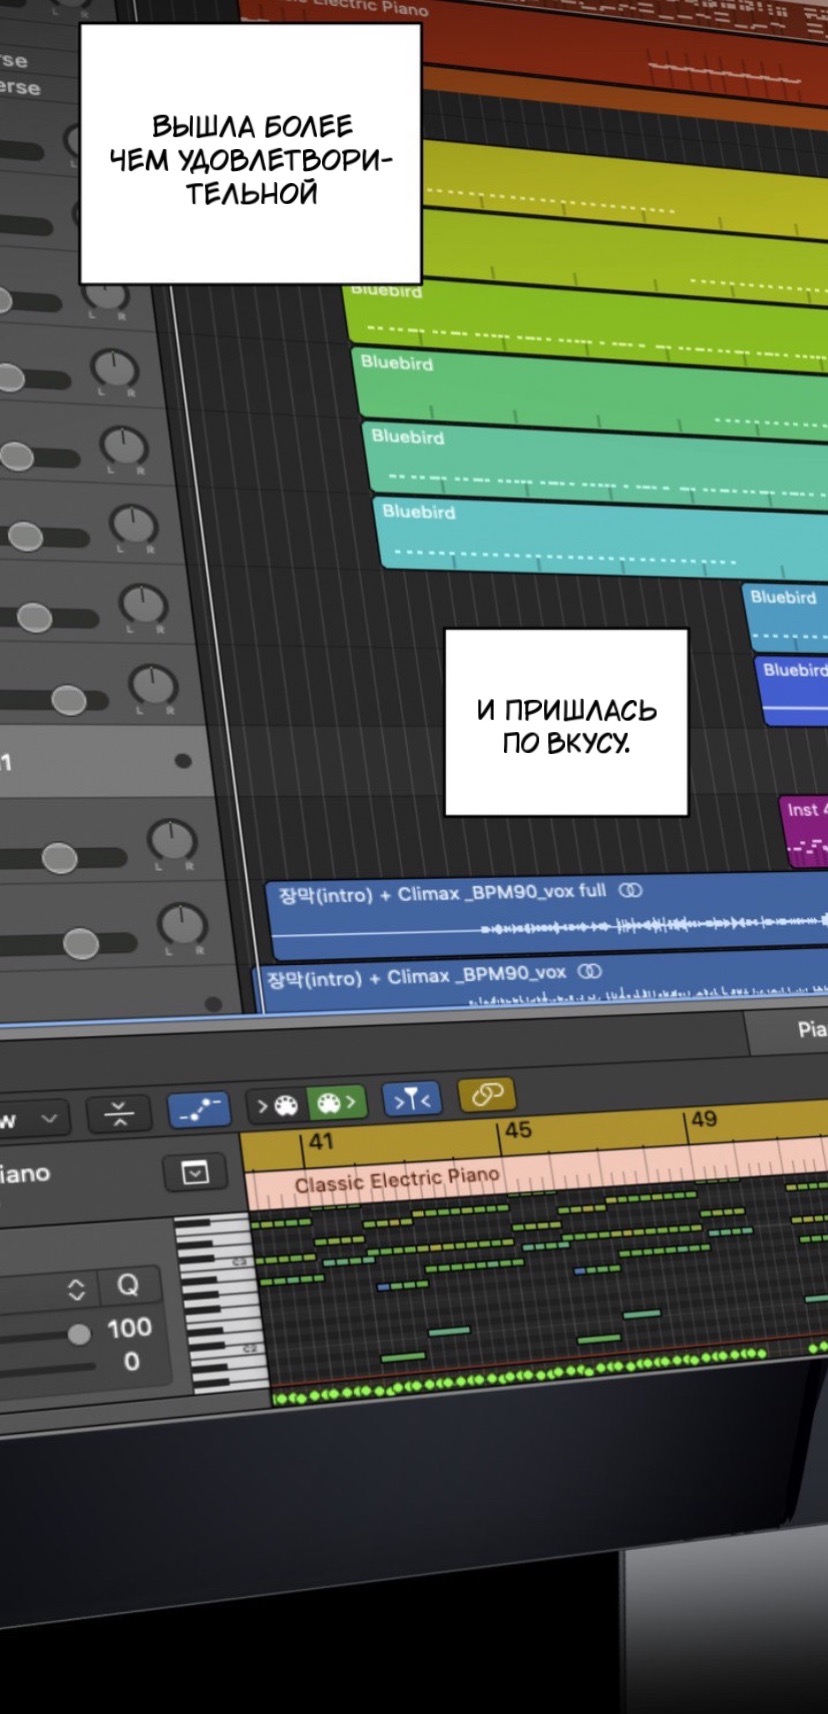
Task: Click pan knob on the vox full track row
Action: [183, 923]
